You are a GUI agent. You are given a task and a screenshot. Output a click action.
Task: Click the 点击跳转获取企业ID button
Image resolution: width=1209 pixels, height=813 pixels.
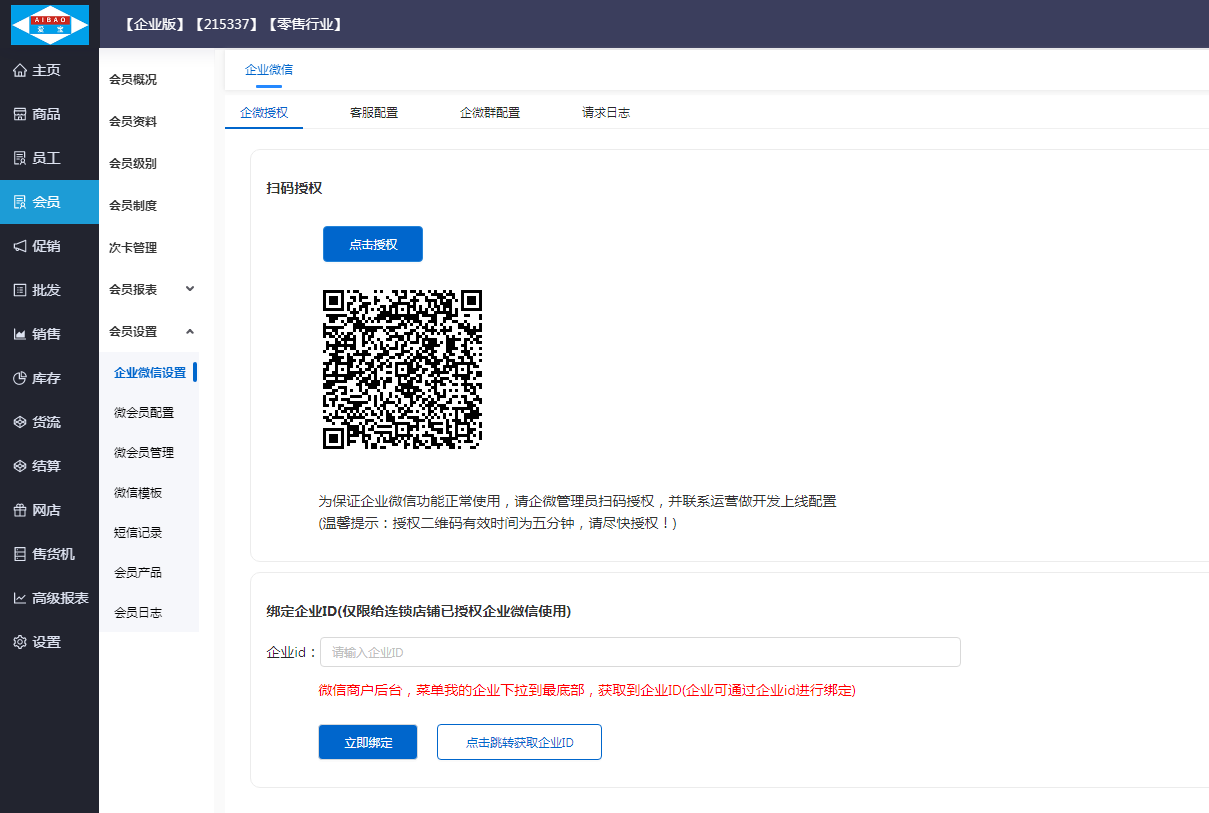519,742
